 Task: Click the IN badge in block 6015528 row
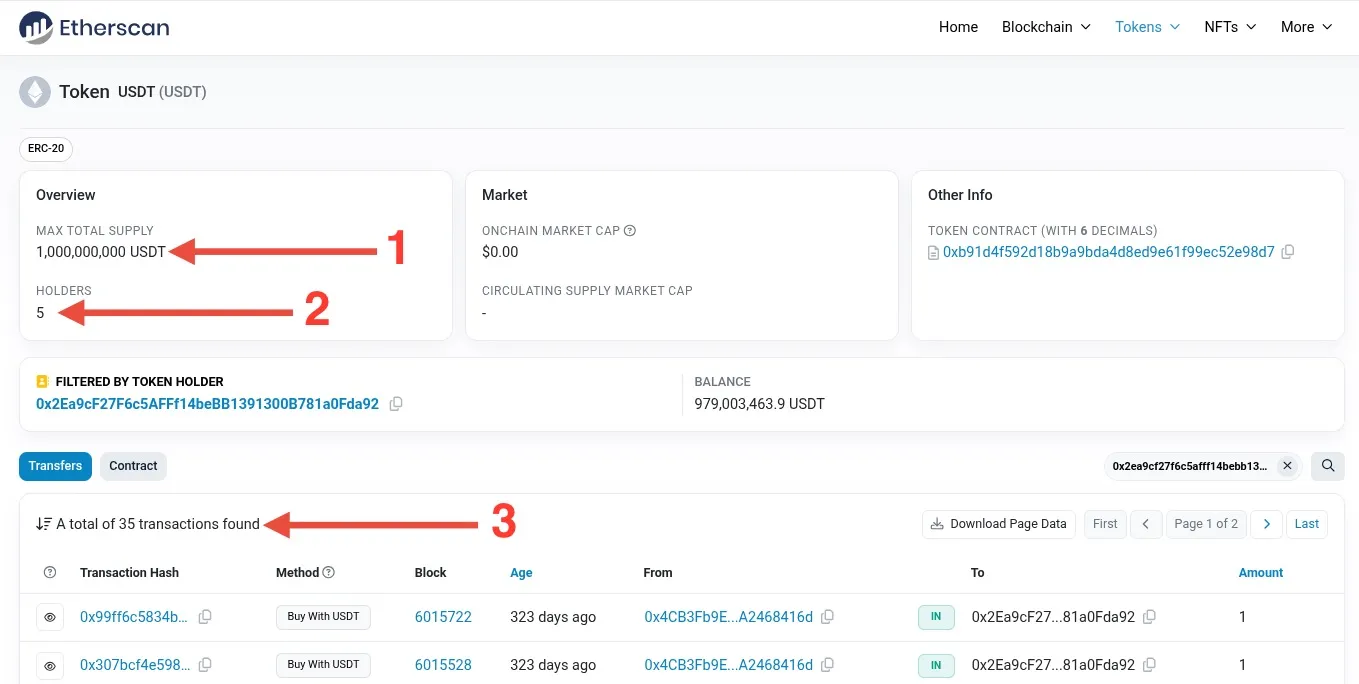[x=936, y=665]
